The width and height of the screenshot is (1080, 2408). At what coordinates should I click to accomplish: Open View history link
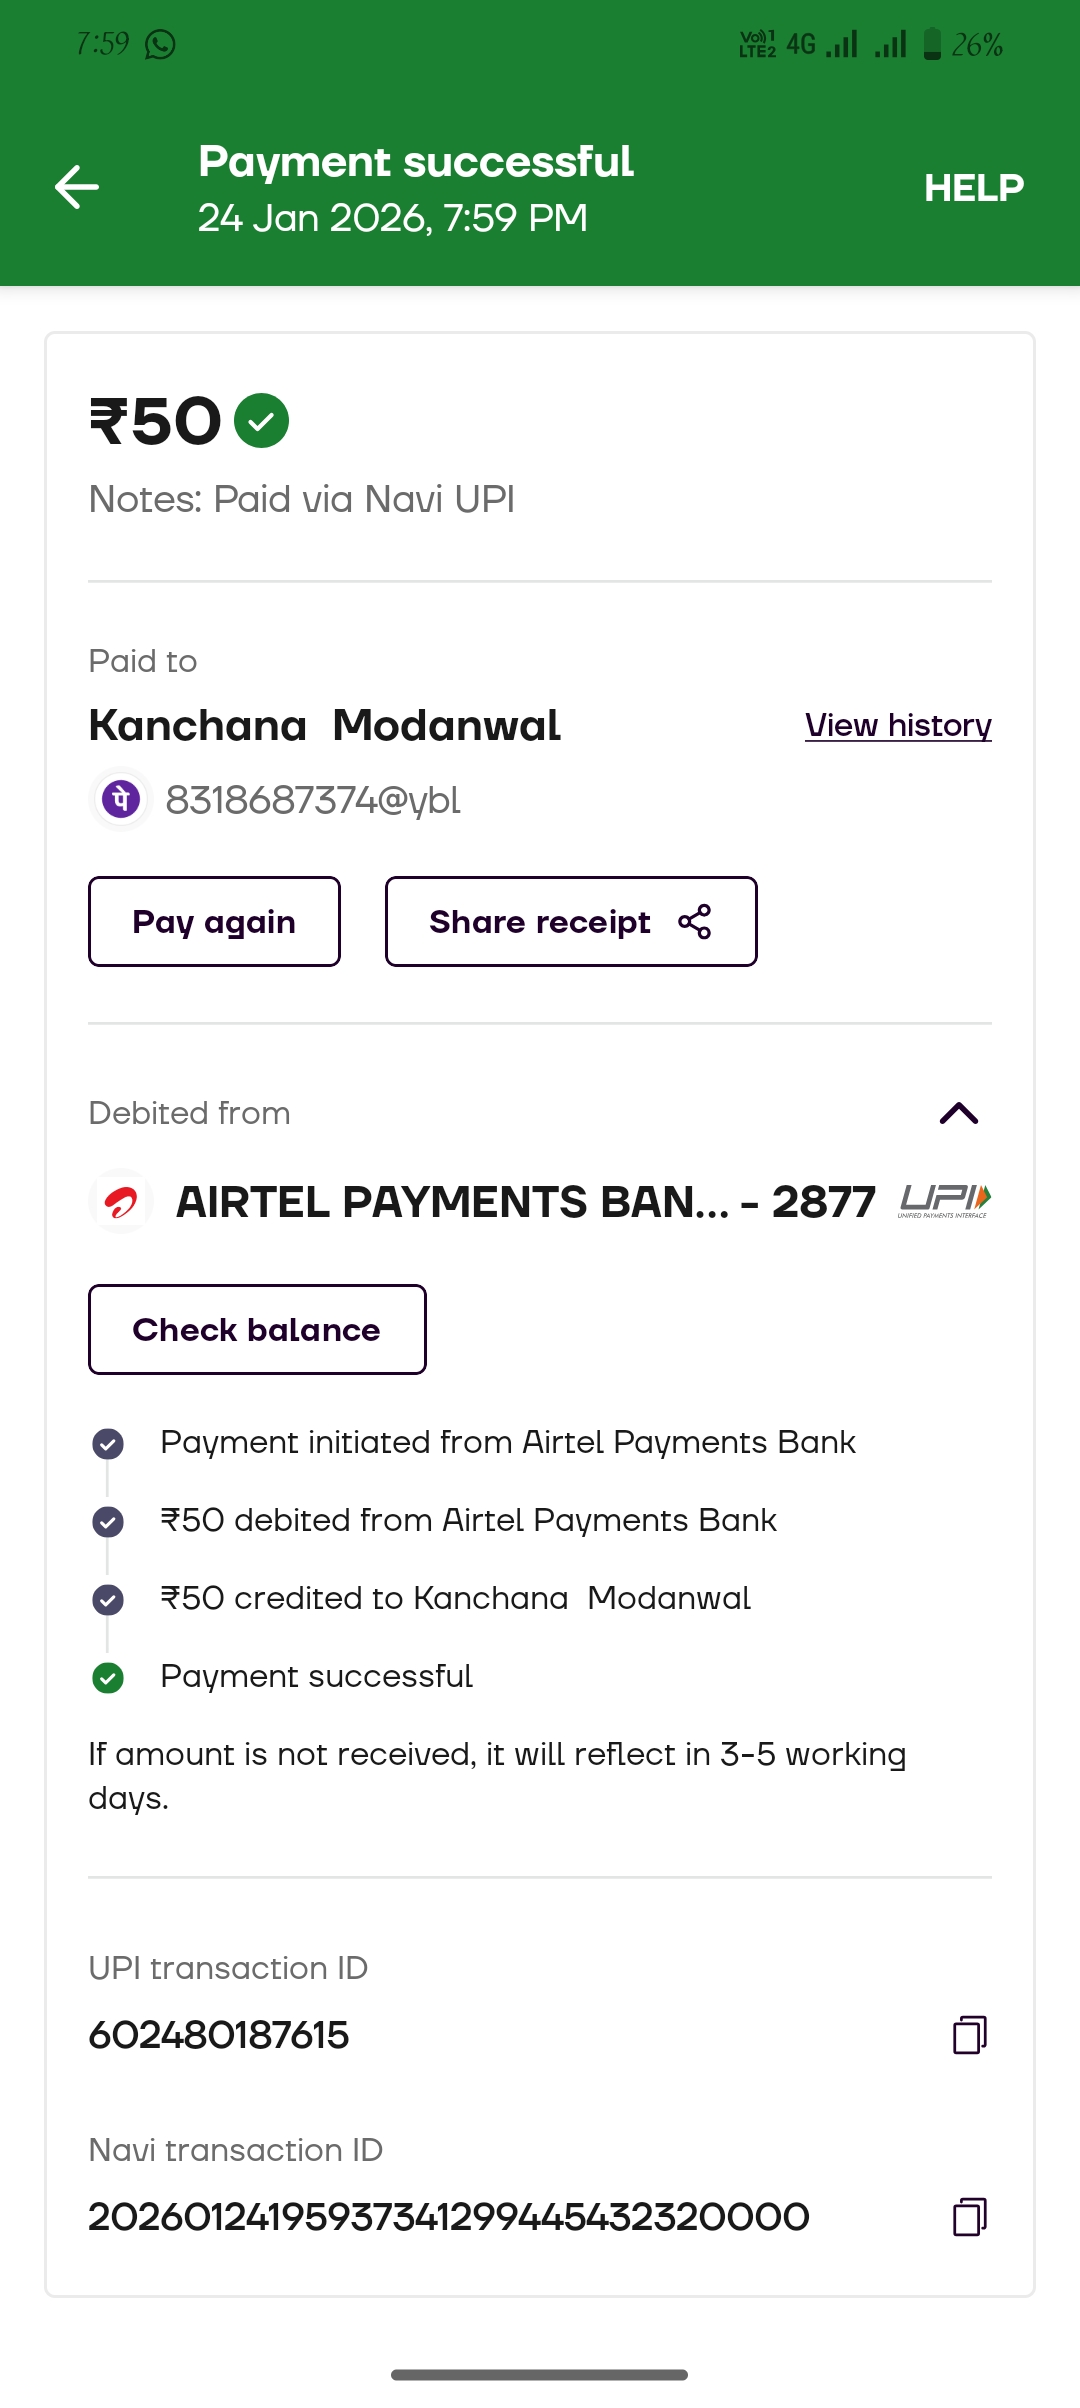tap(898, 725)
